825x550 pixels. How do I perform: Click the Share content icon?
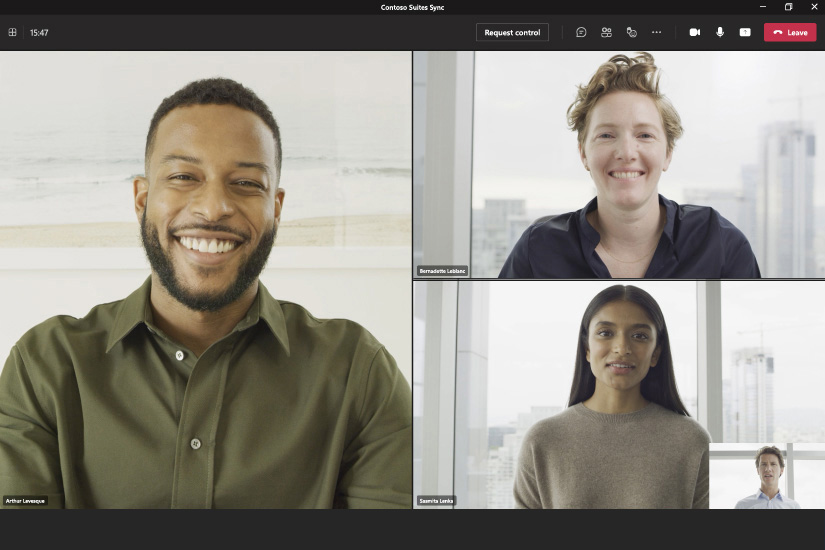coord(745,32)
